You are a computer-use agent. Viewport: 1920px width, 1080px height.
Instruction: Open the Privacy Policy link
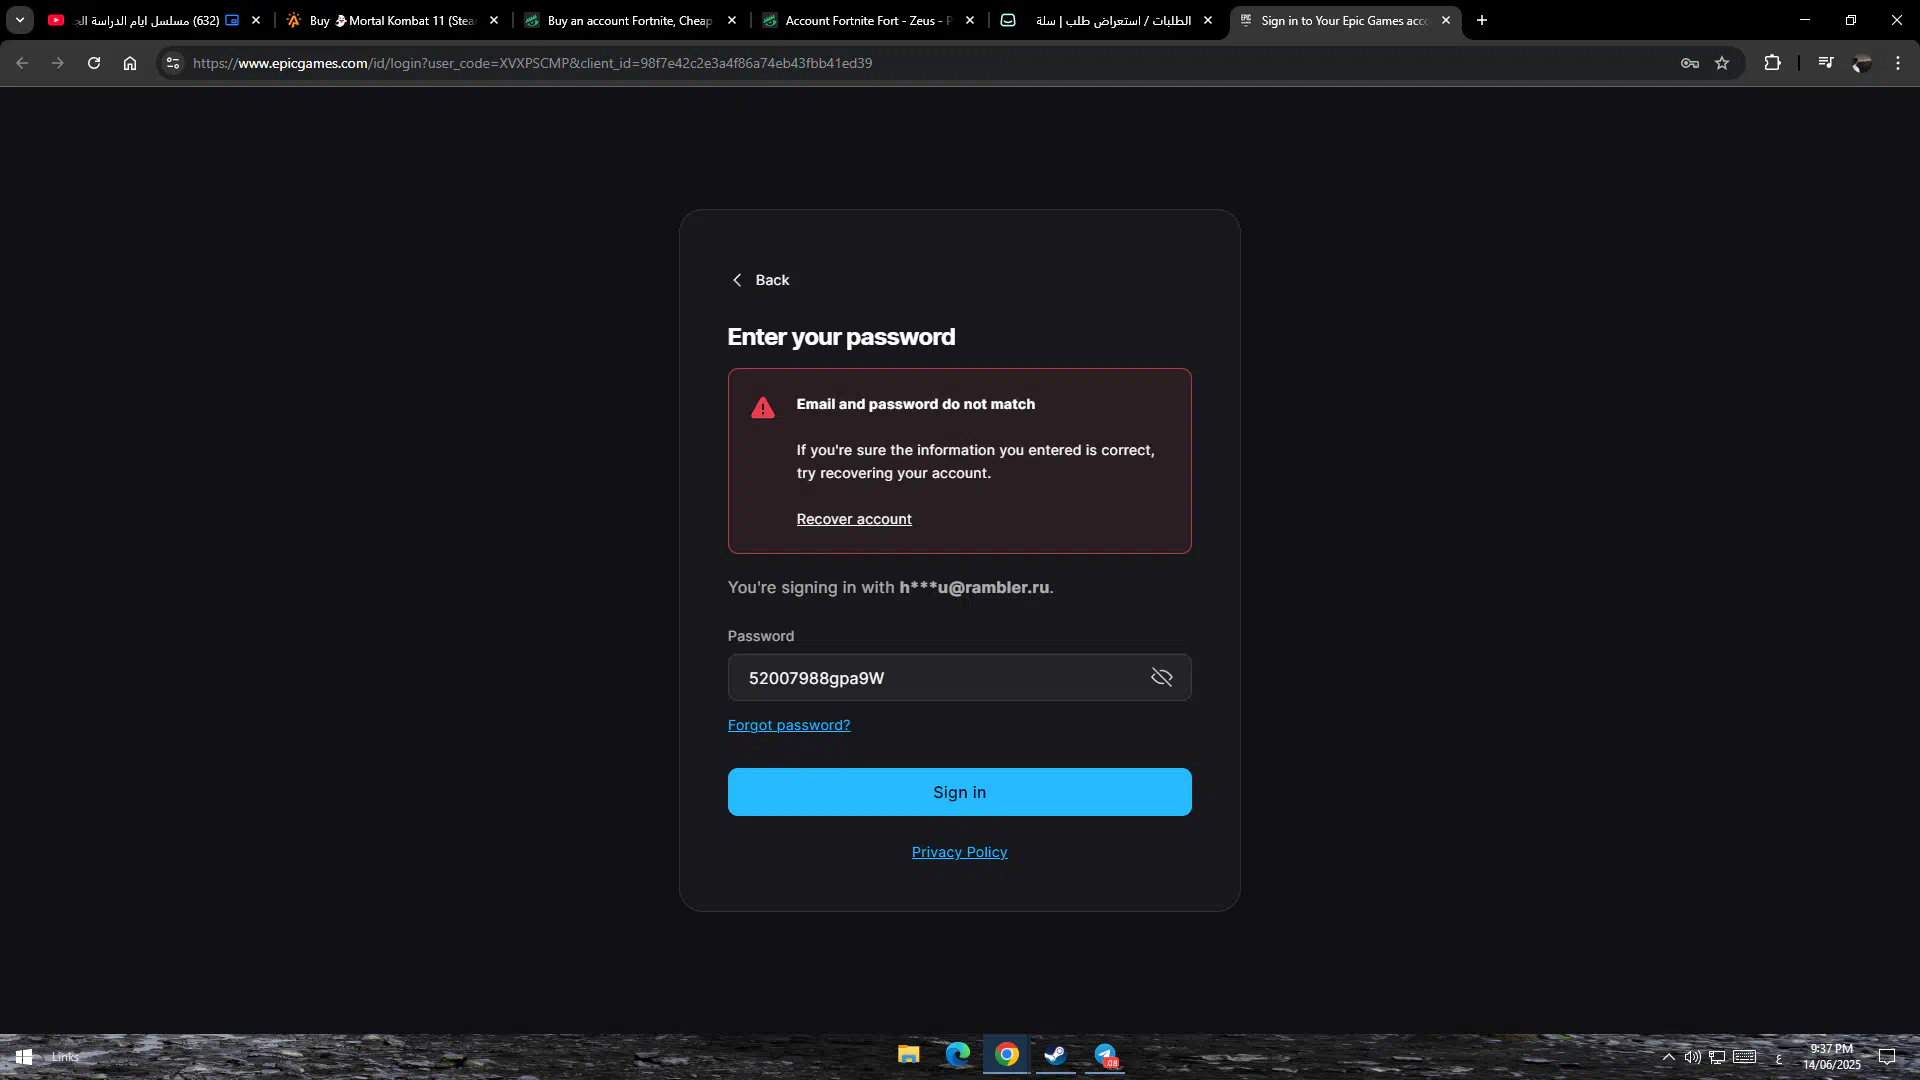click(x=959, y=852)
